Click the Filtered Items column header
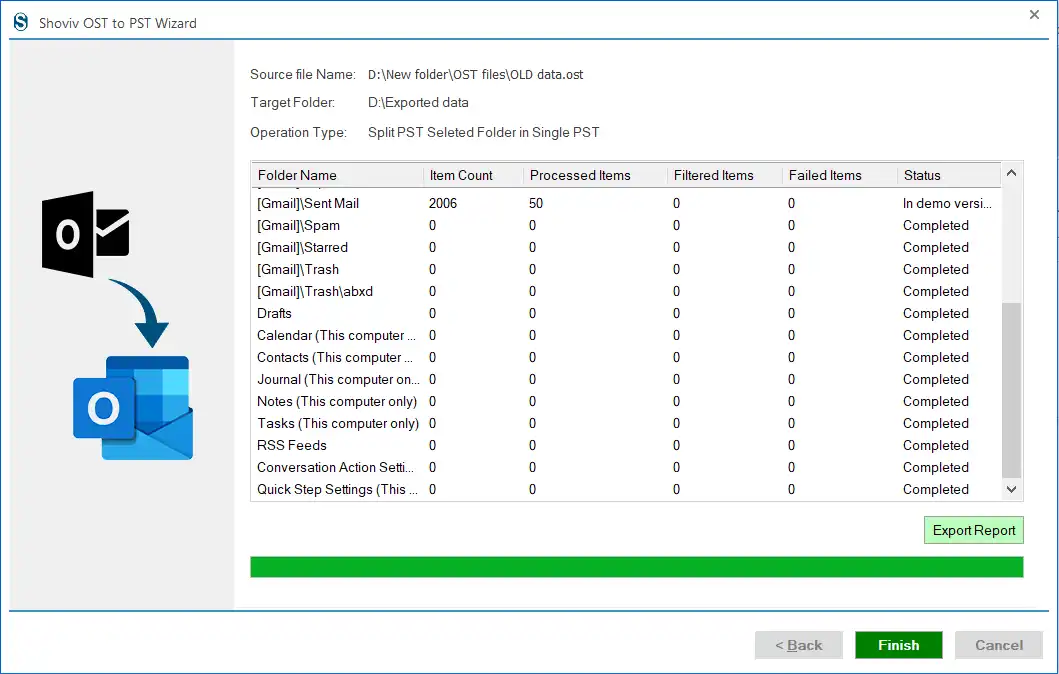The image size is (1059, 674). [725, 175]
